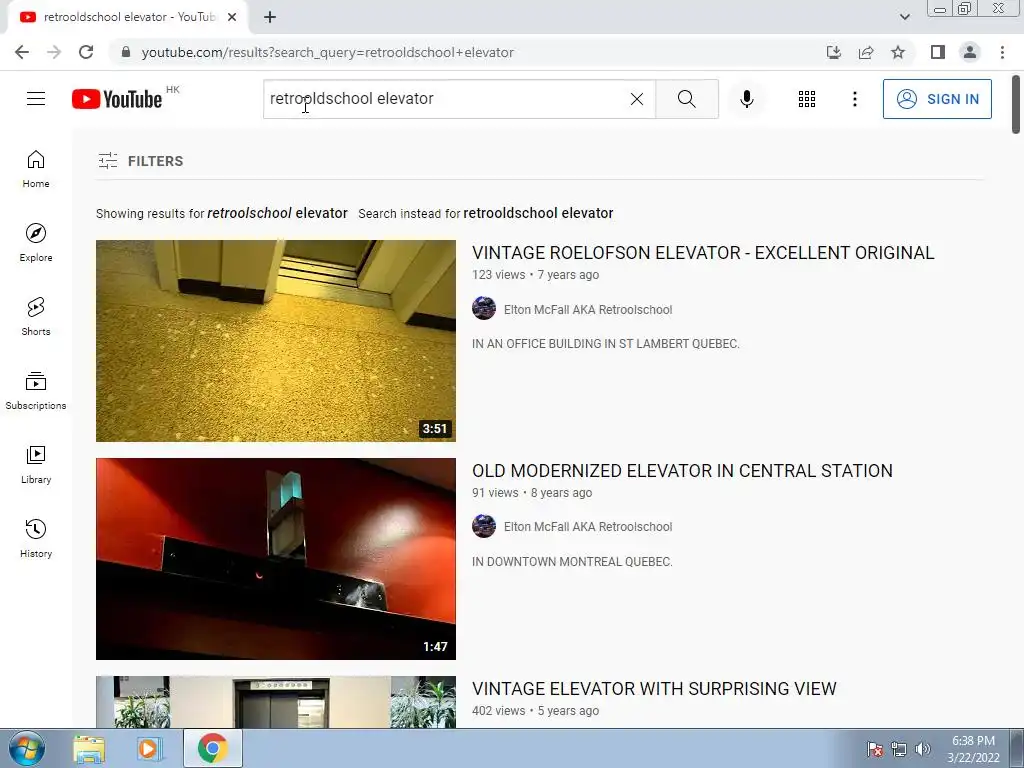The width and height of the screenshot is (1024, 768).
Task: Clear the search box with the X
Action: tap(637, 99)
